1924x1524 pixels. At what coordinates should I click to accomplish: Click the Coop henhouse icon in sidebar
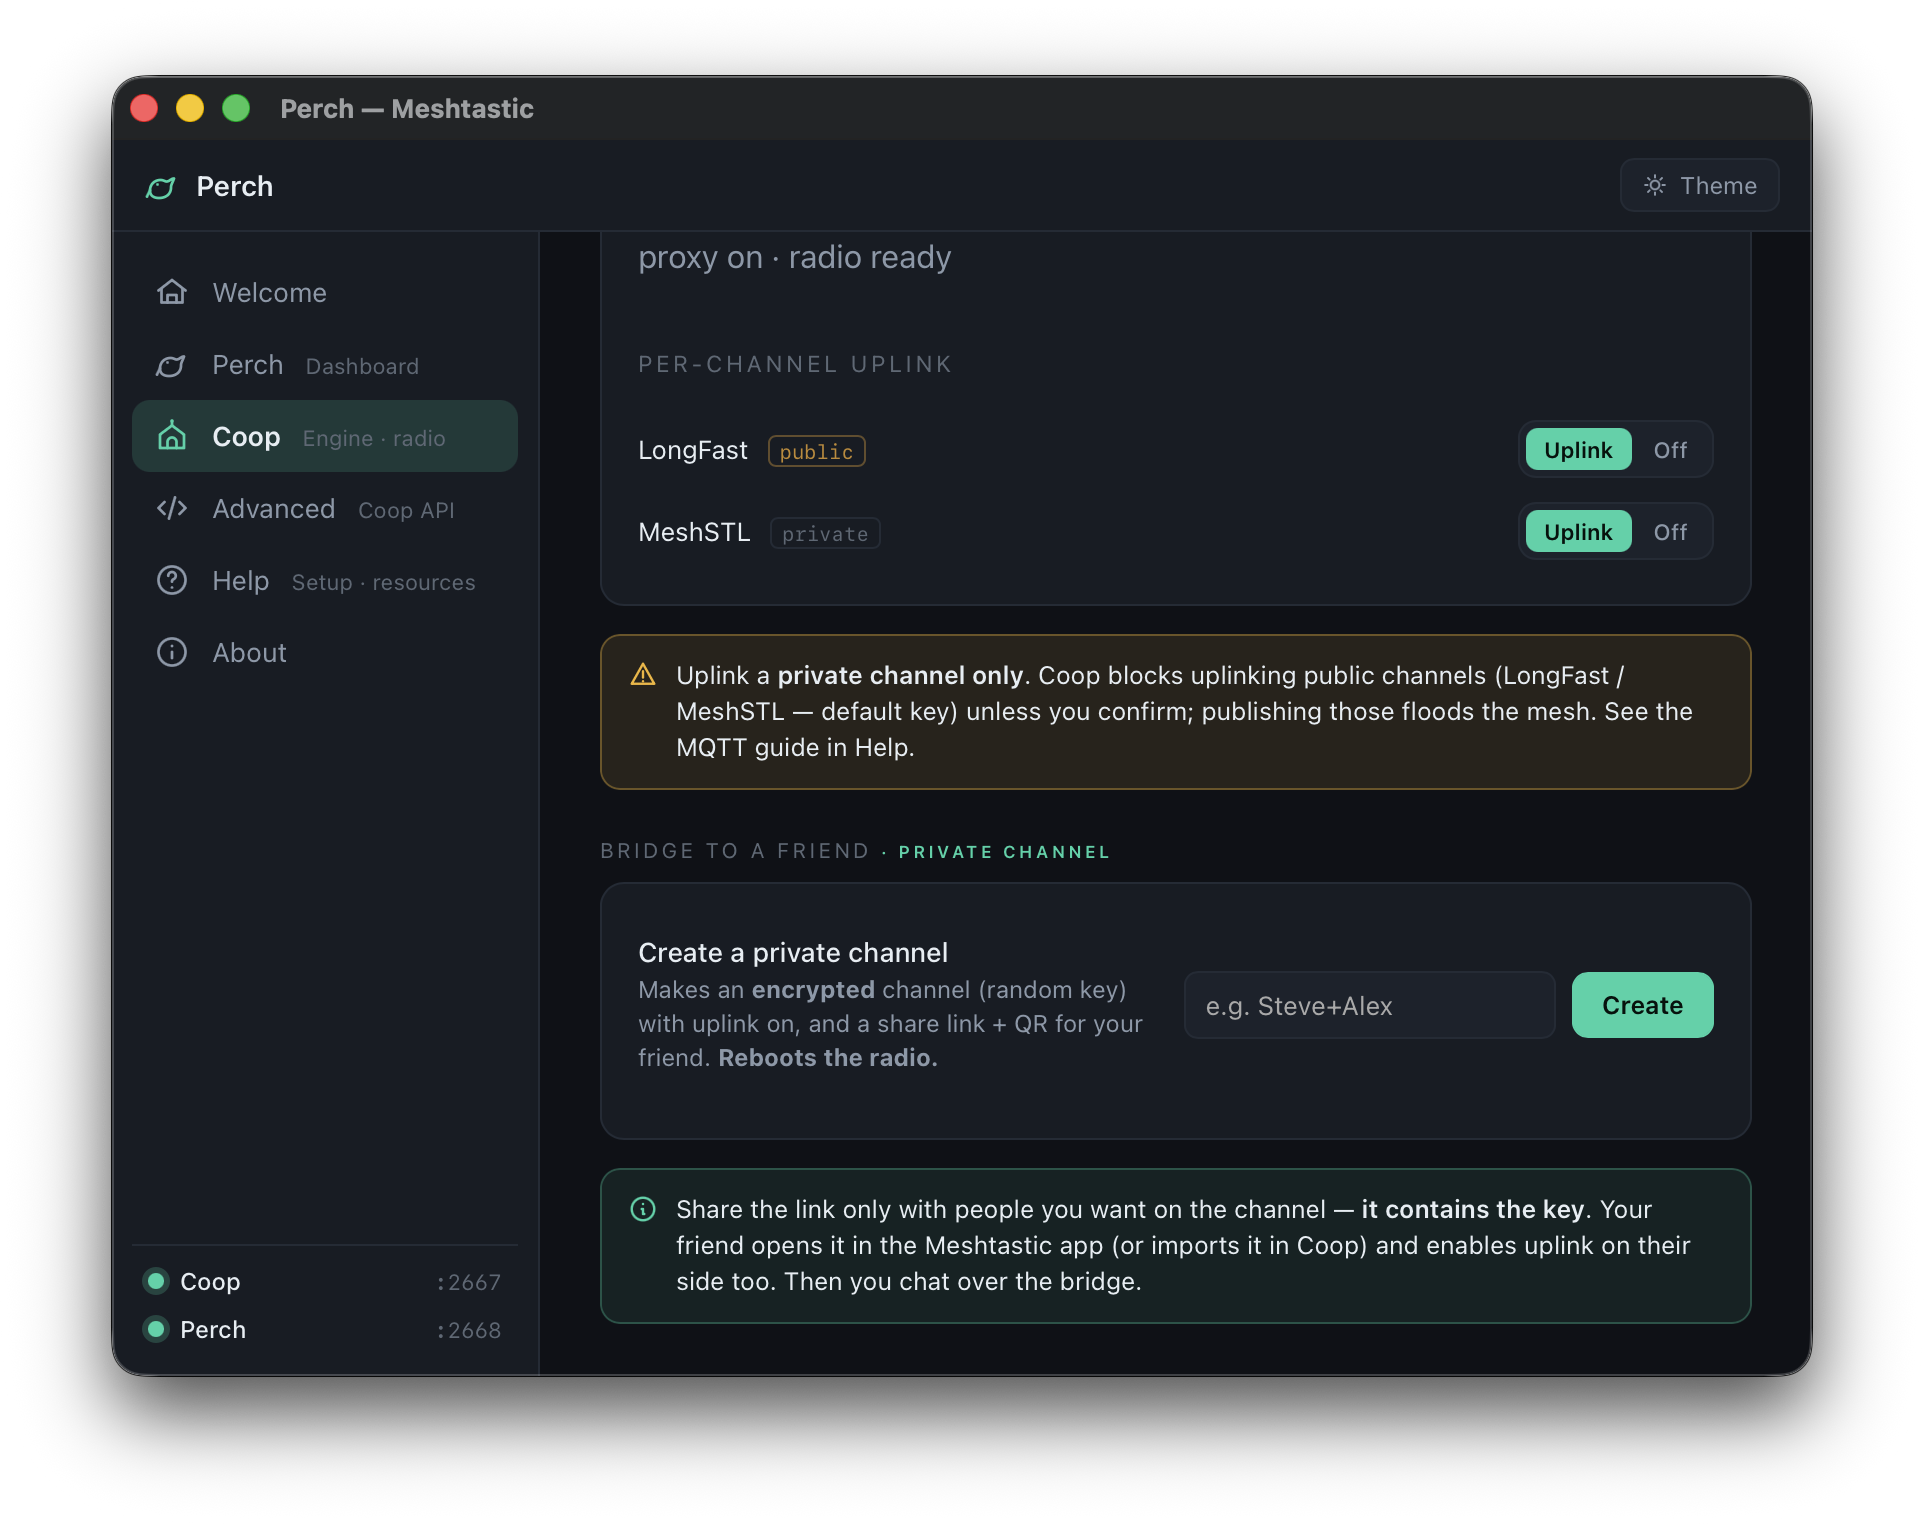click(x=172, y=436)
